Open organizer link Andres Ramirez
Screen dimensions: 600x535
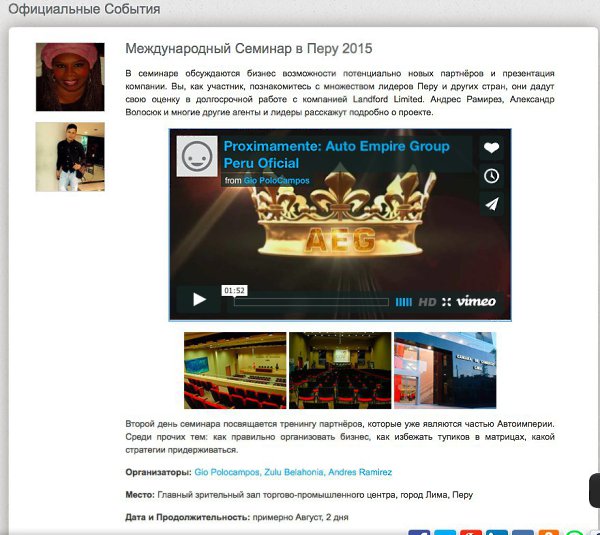(360, 472)
